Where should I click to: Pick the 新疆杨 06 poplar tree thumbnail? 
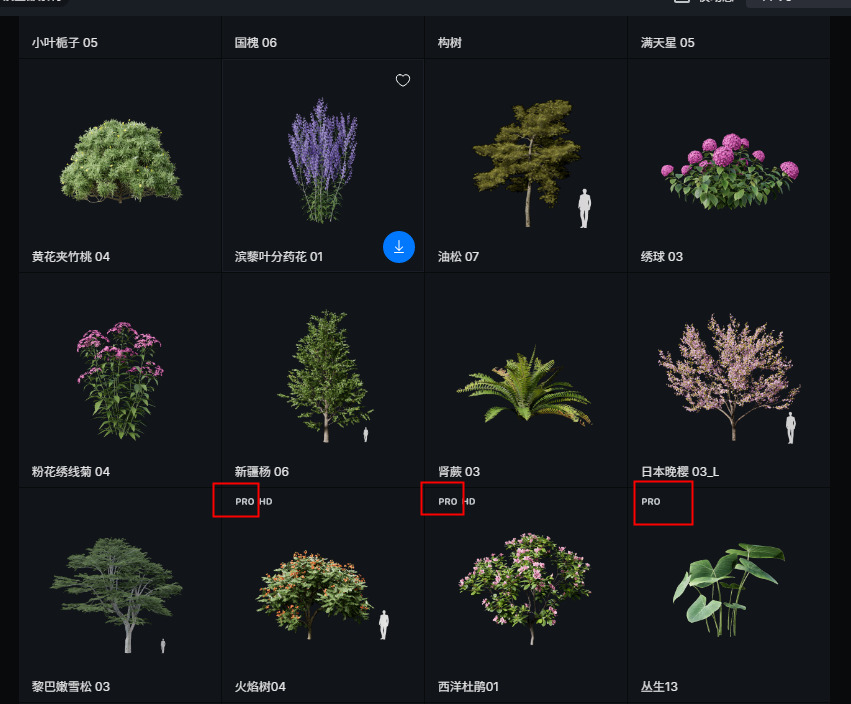click(x=322, y=376)
